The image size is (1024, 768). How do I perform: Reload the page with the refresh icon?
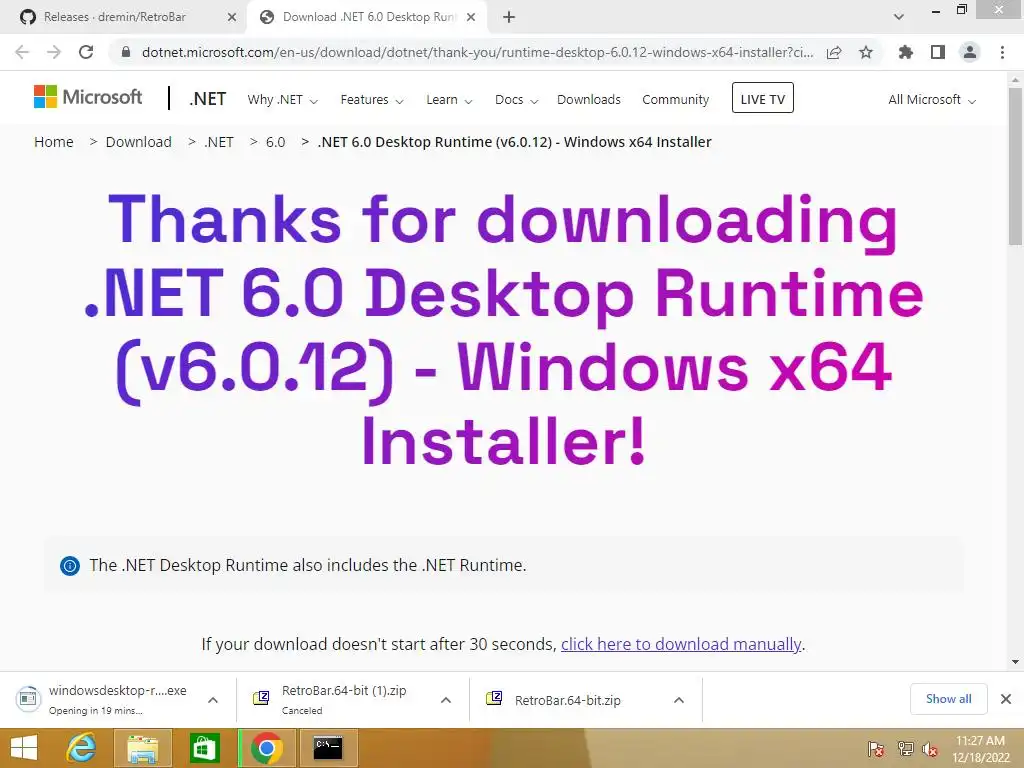tap(86, 52)
